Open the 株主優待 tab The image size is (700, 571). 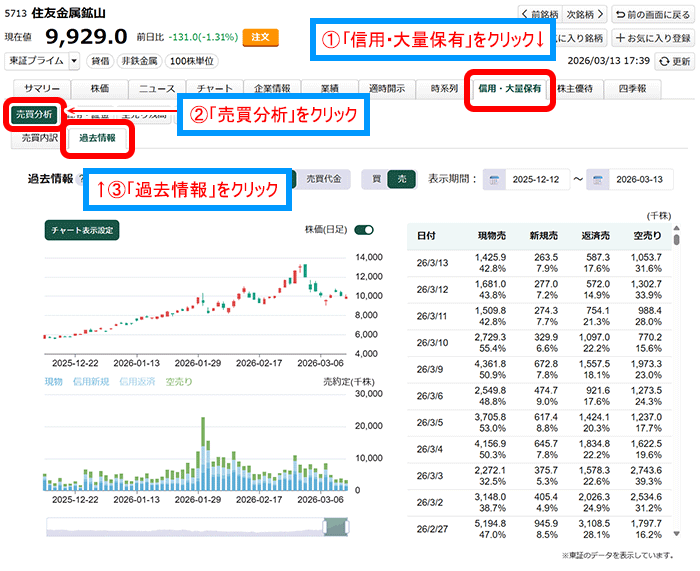575,89
